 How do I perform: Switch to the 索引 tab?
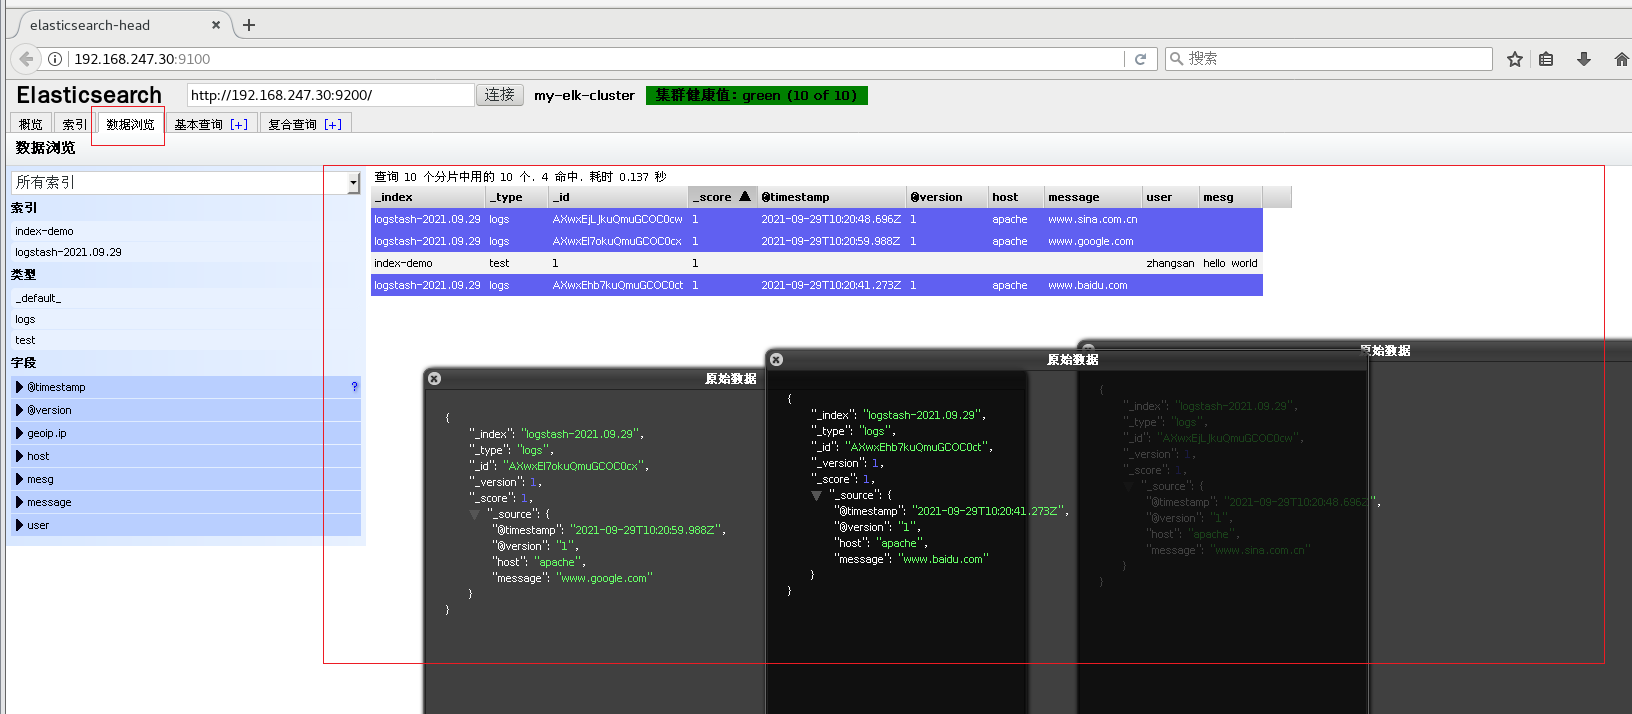(73, 124)
